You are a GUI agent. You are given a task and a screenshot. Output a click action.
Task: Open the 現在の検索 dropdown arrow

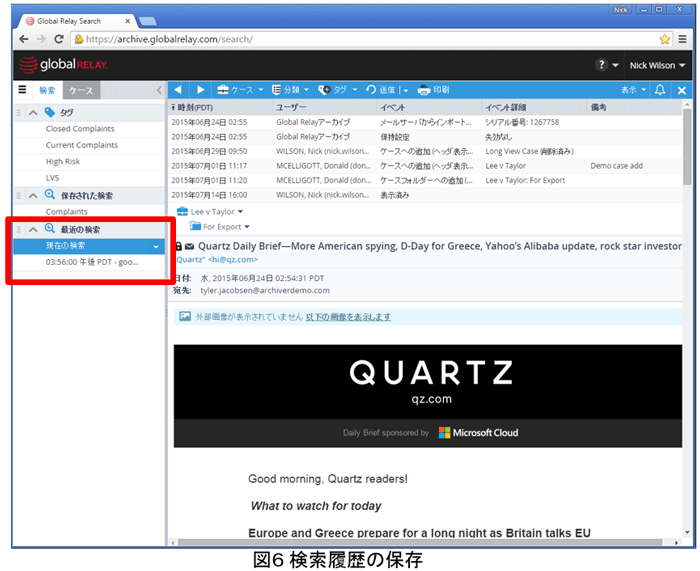(156, 246)
